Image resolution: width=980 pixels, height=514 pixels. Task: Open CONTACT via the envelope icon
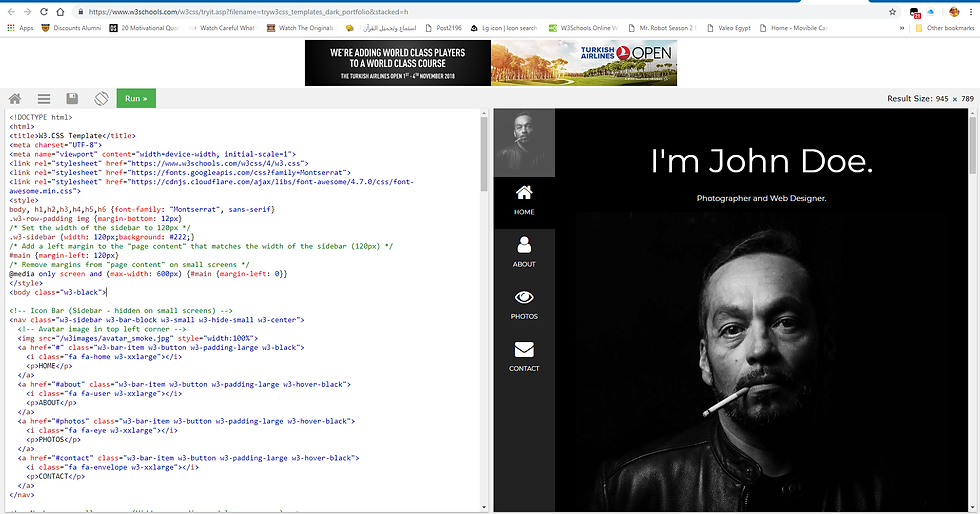coord(524,350)
